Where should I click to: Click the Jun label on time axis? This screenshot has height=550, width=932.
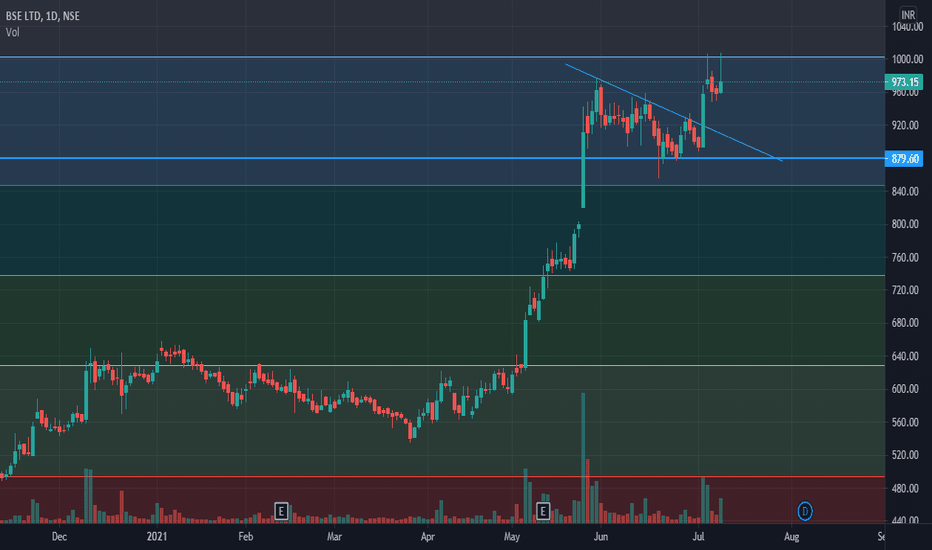point(601,537)
